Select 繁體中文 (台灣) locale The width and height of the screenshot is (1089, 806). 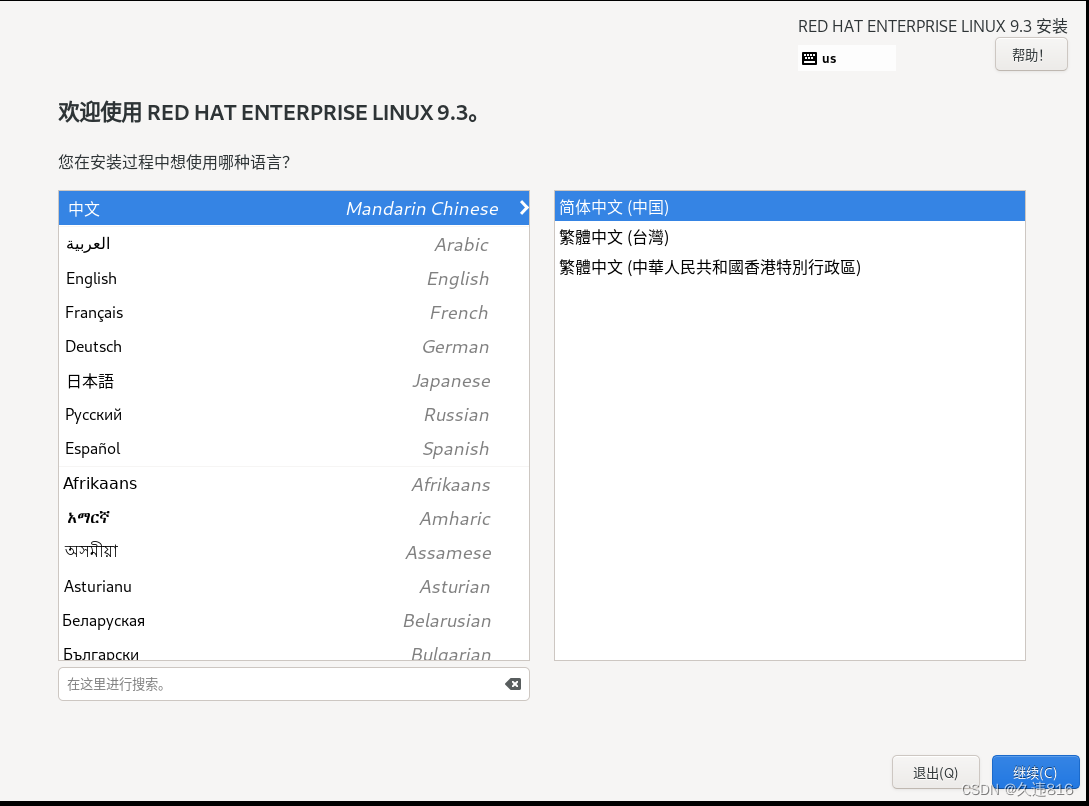(x=790, y=237)
